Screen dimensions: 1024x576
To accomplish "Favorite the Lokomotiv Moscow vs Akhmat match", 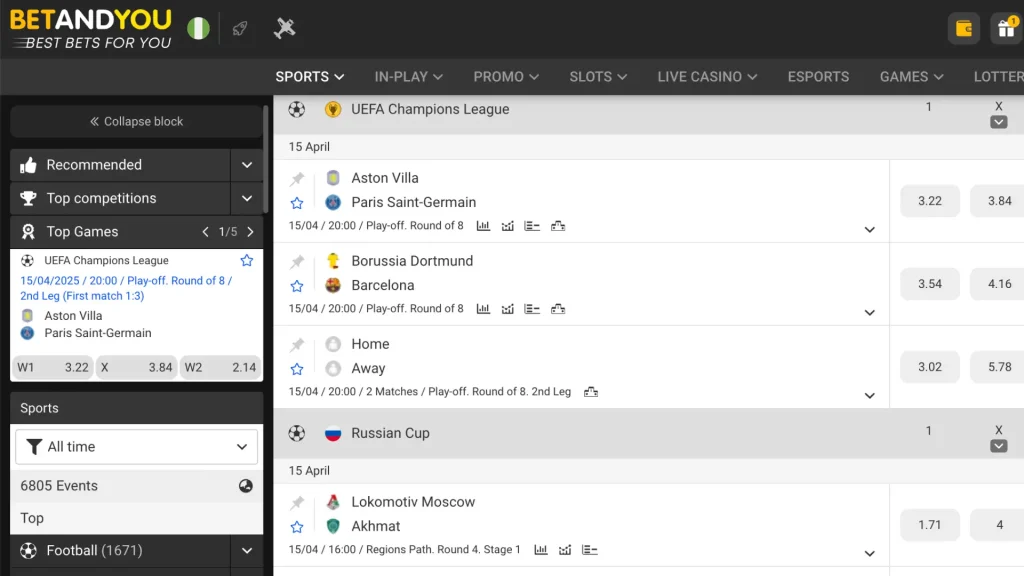I will click(x=297, y=527).
